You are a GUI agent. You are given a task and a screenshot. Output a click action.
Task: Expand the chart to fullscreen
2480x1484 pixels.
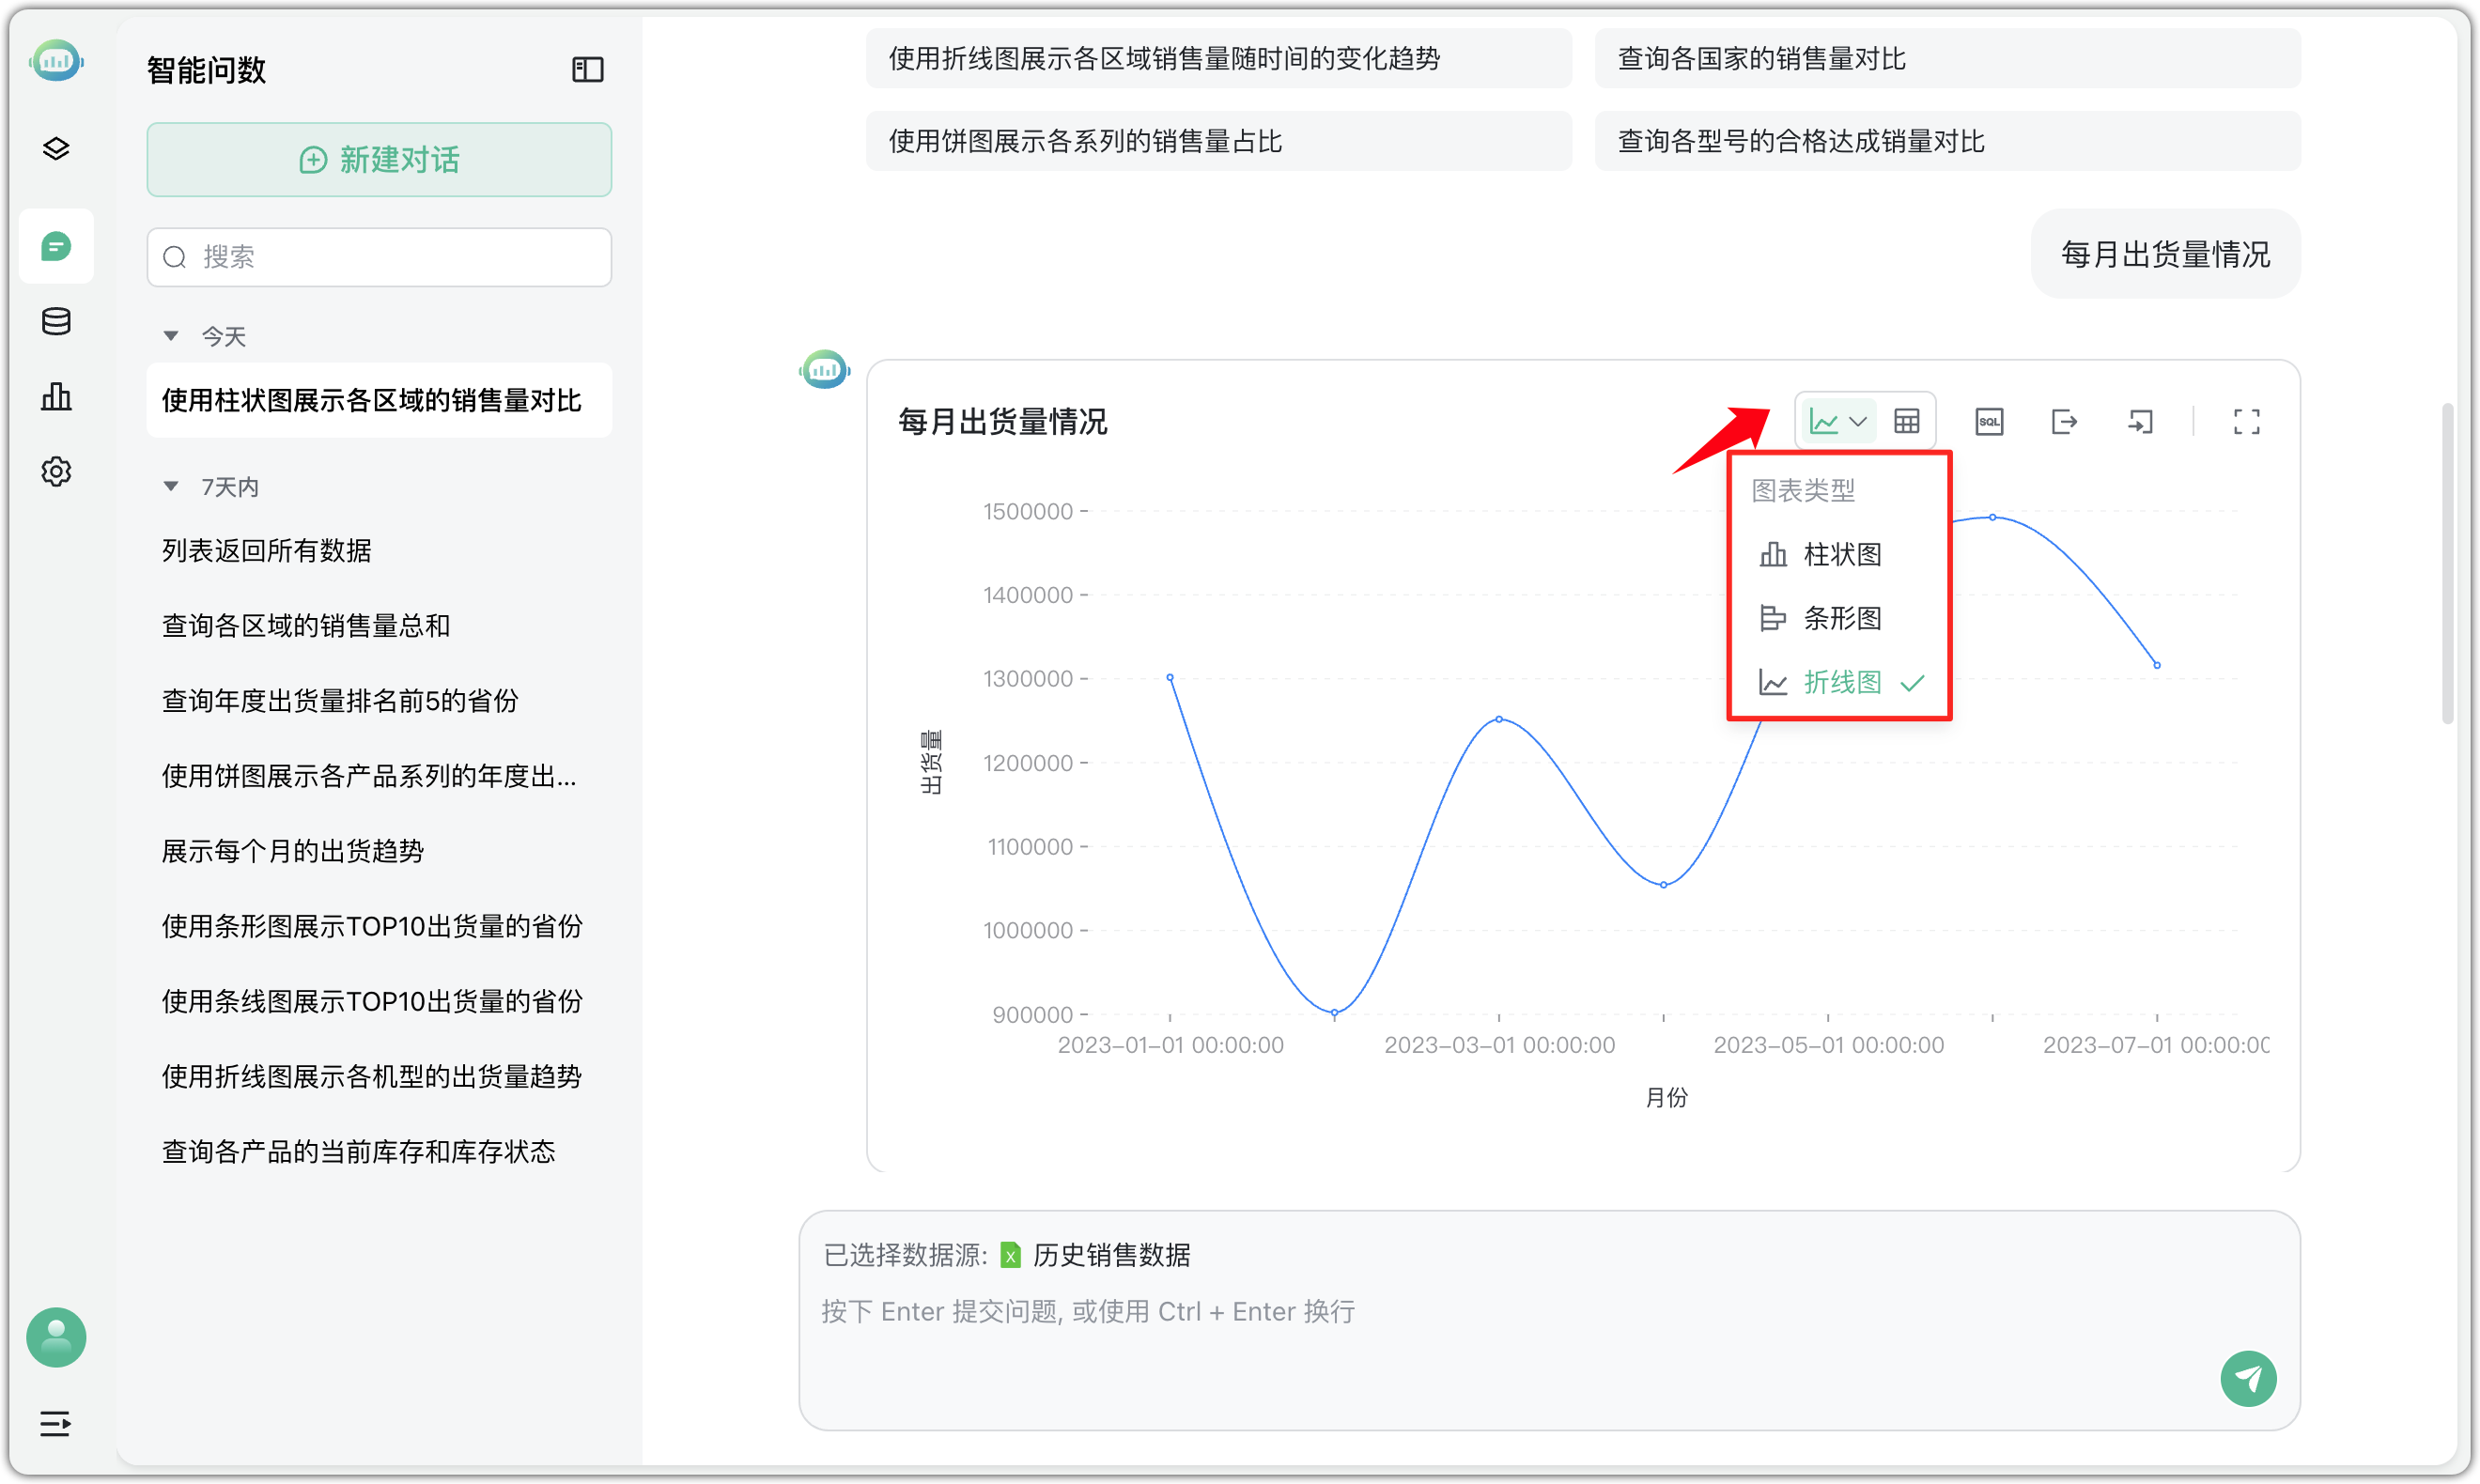2246,421
